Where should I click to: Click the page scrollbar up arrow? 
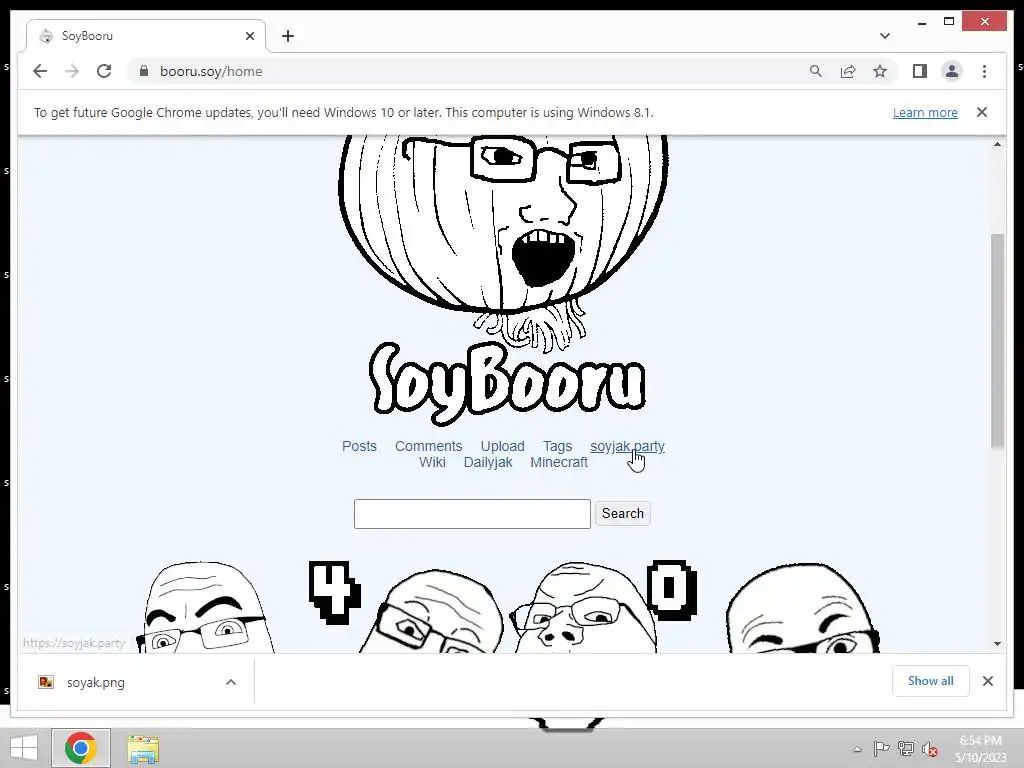click(997, 144)
